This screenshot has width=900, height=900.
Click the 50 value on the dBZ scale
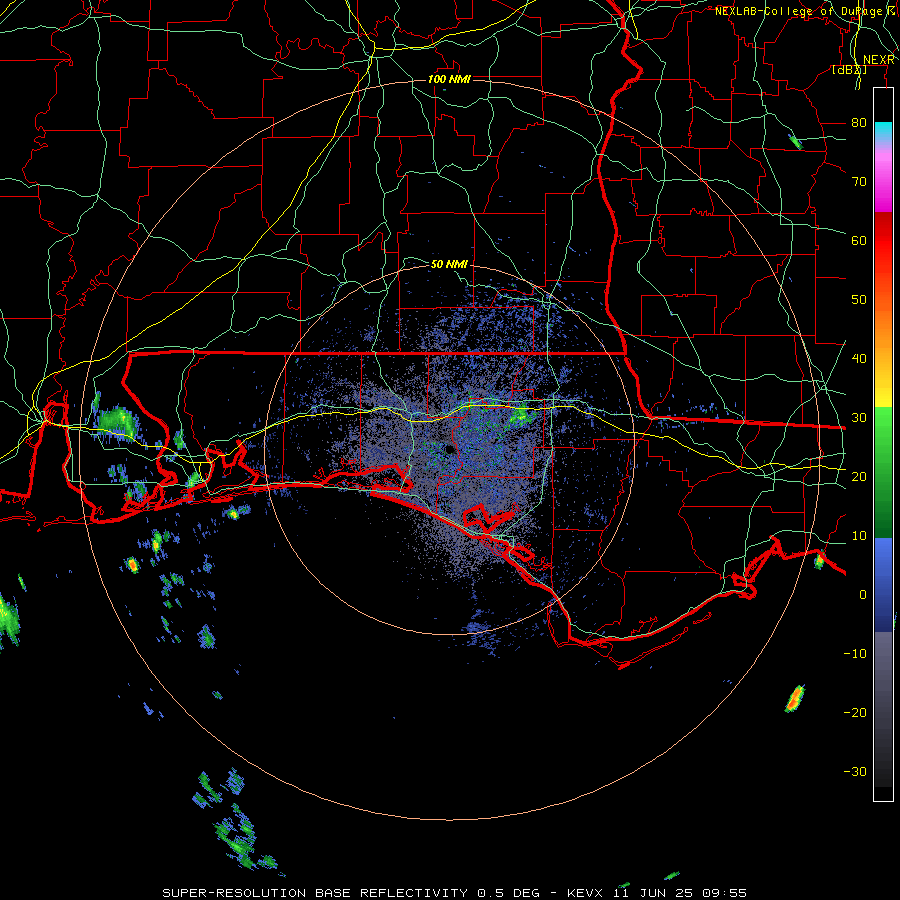tap(859, 300)
